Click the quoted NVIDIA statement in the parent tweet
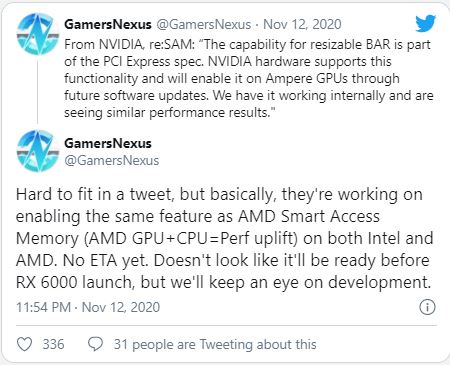Viewport: 450px width, 365px height. point(248,78)
